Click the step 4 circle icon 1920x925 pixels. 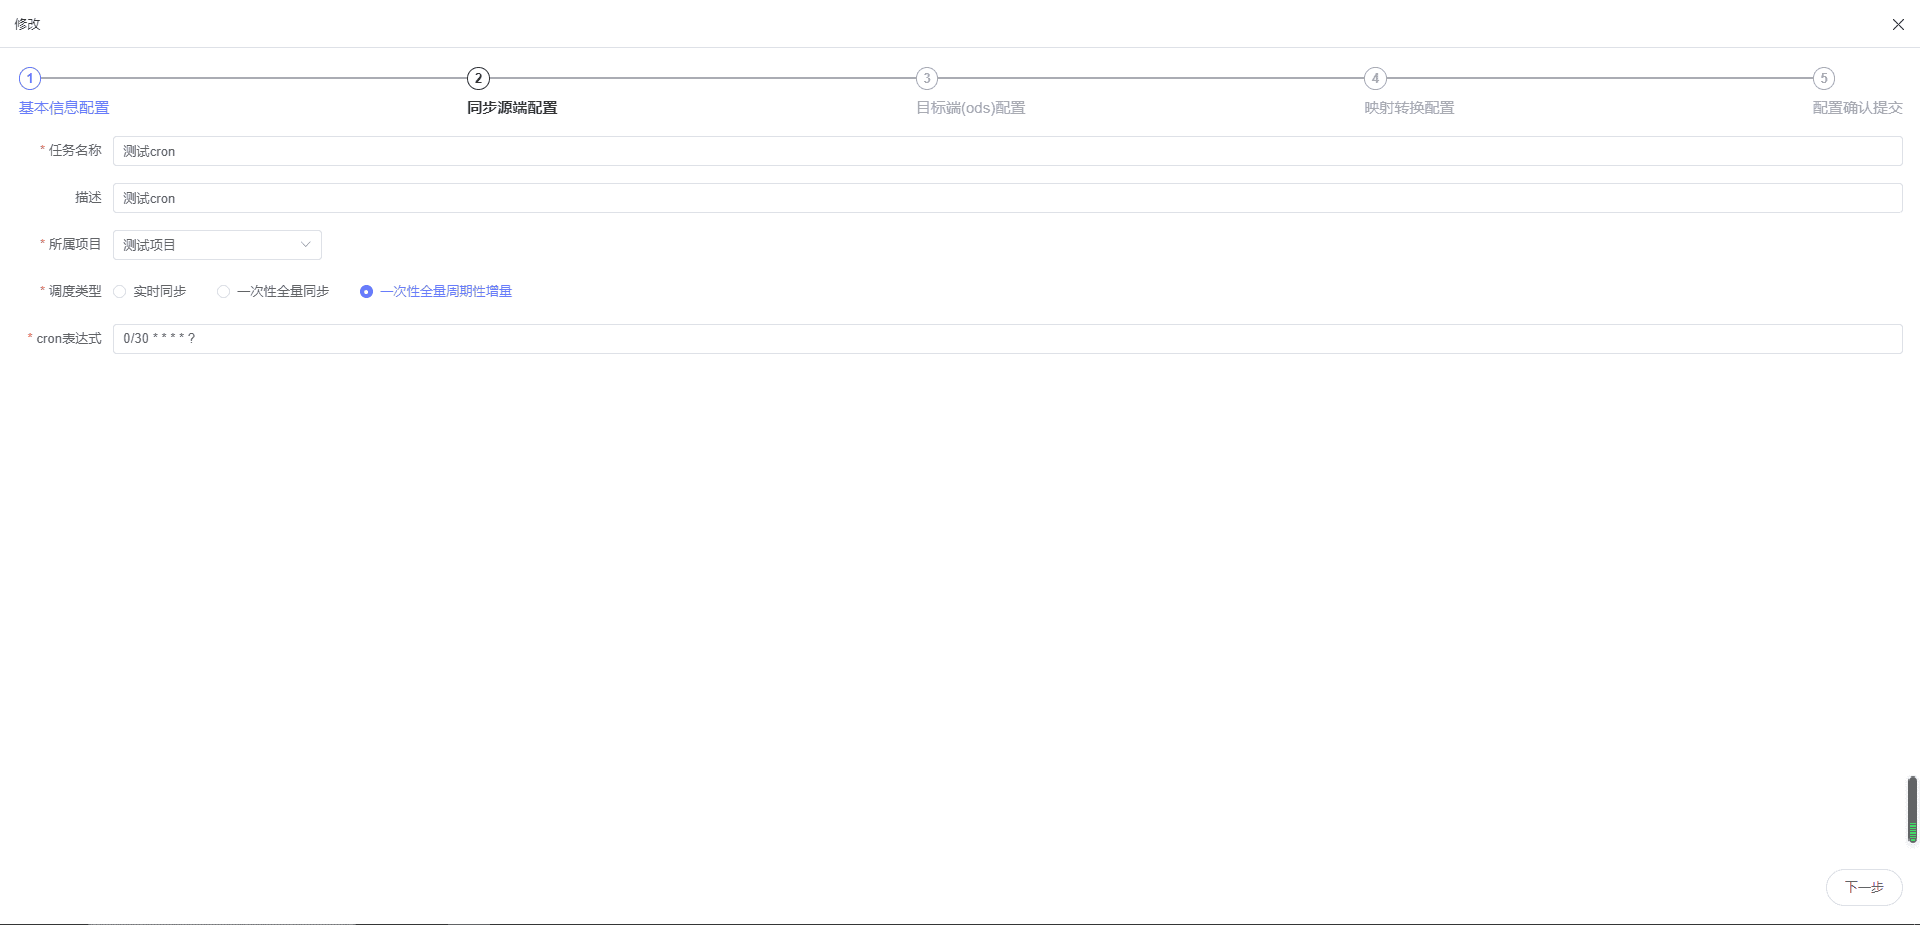pos(1375,78)
